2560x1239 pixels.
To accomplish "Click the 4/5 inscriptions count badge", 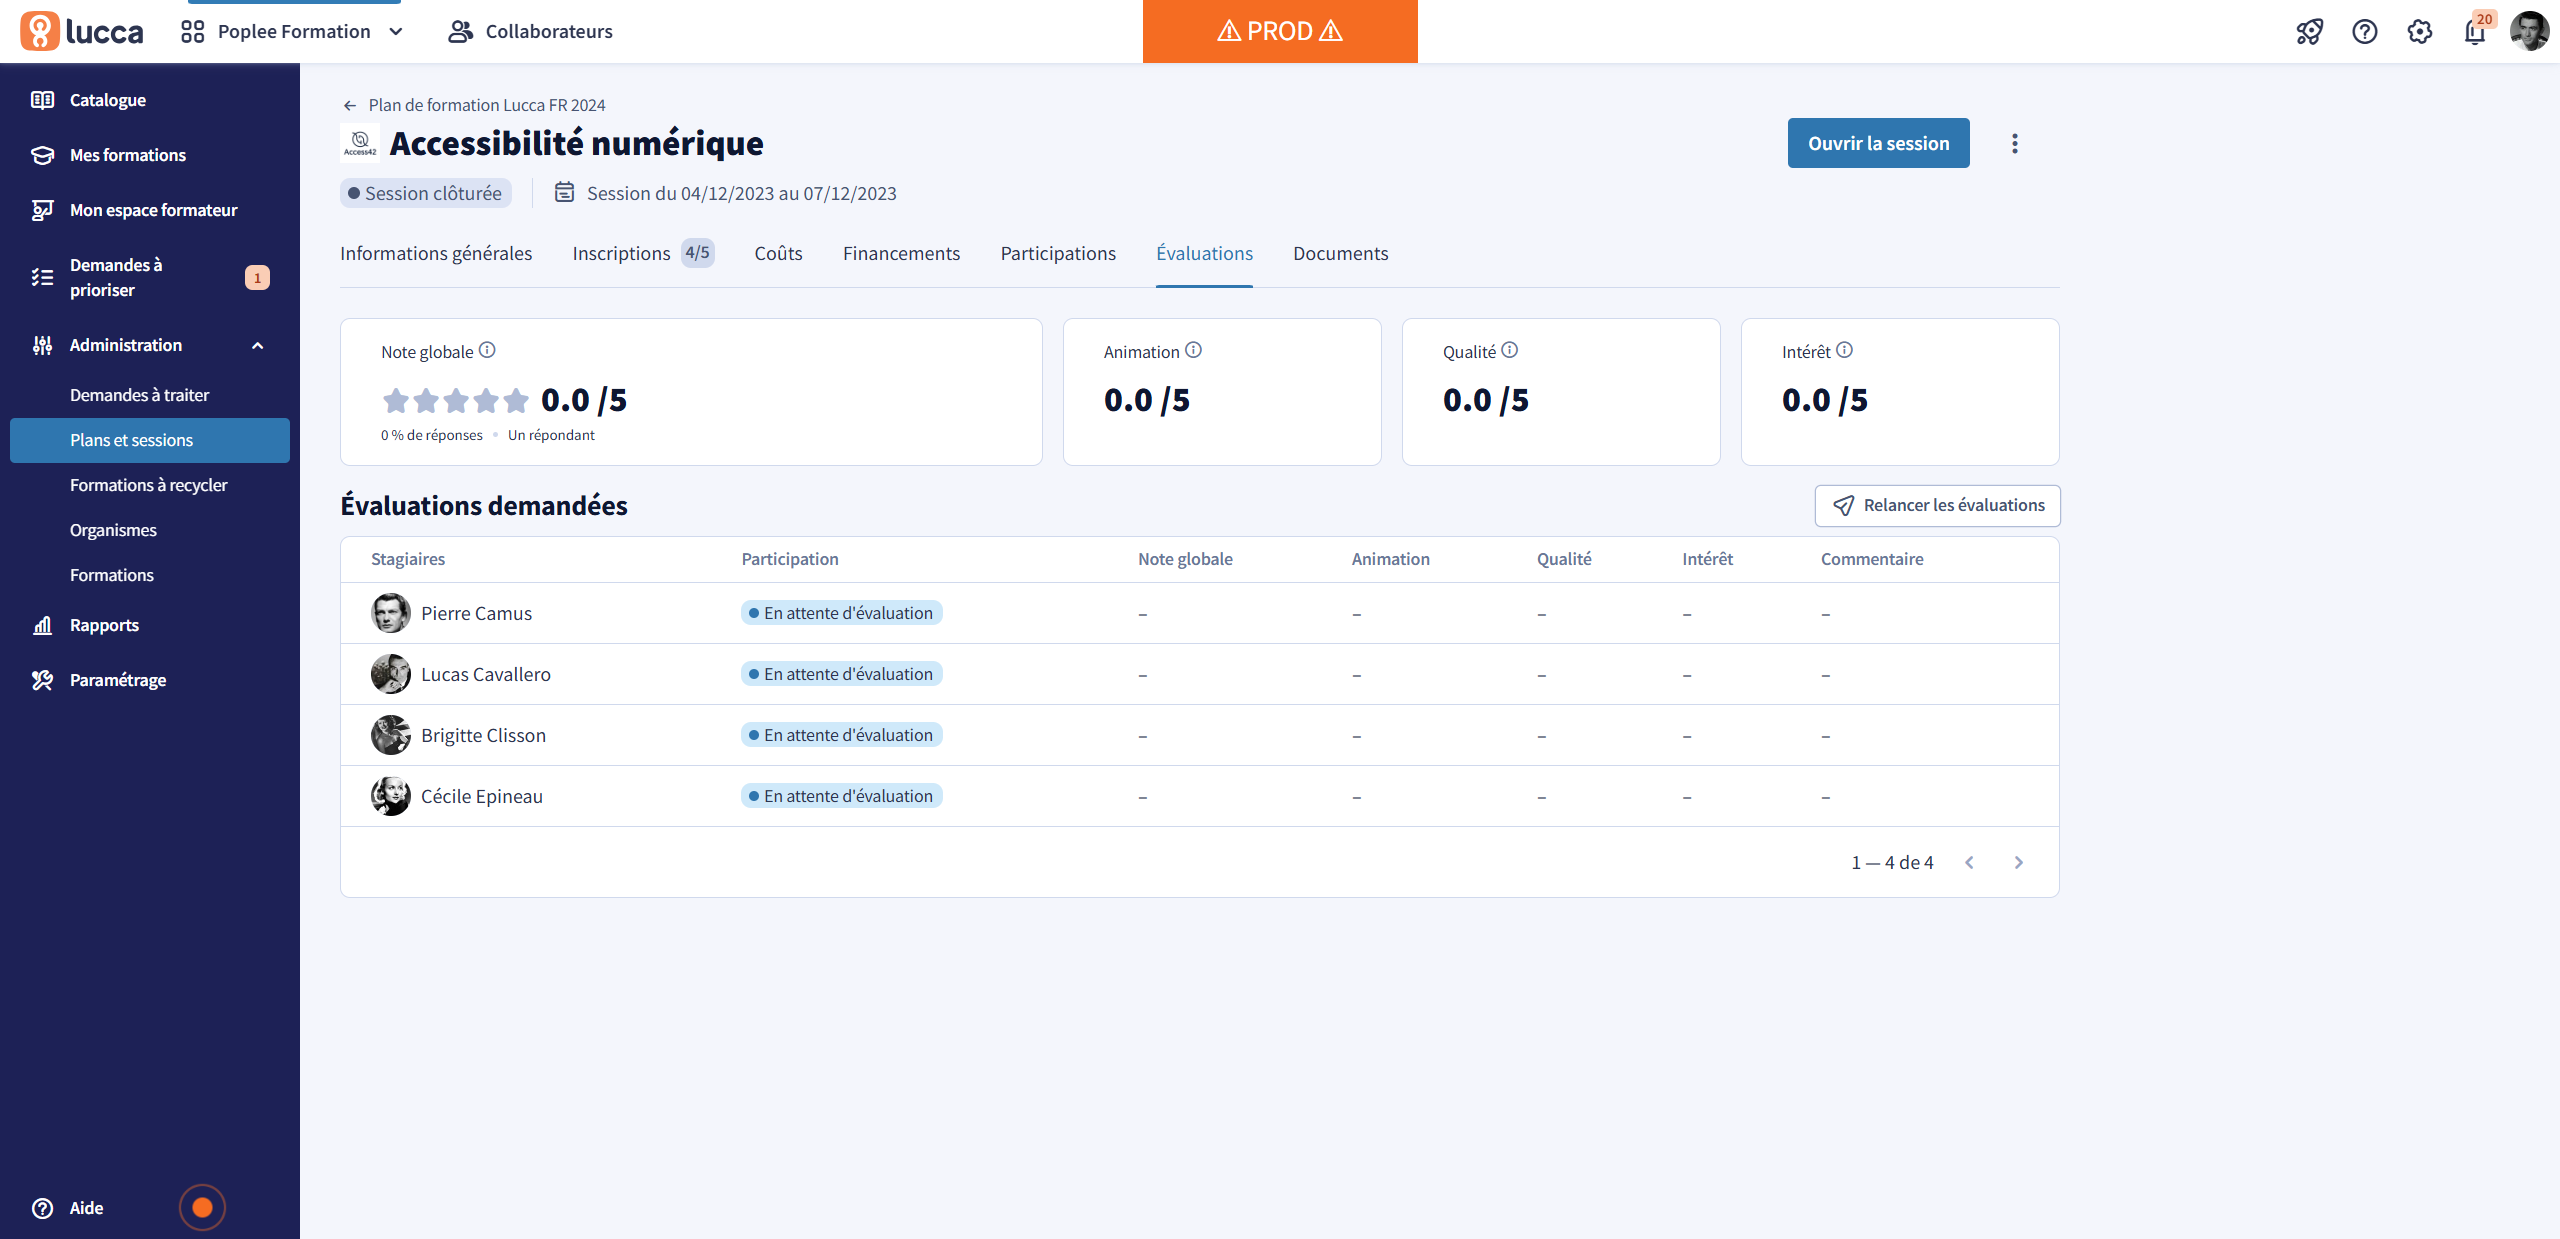I will point(697,253).
